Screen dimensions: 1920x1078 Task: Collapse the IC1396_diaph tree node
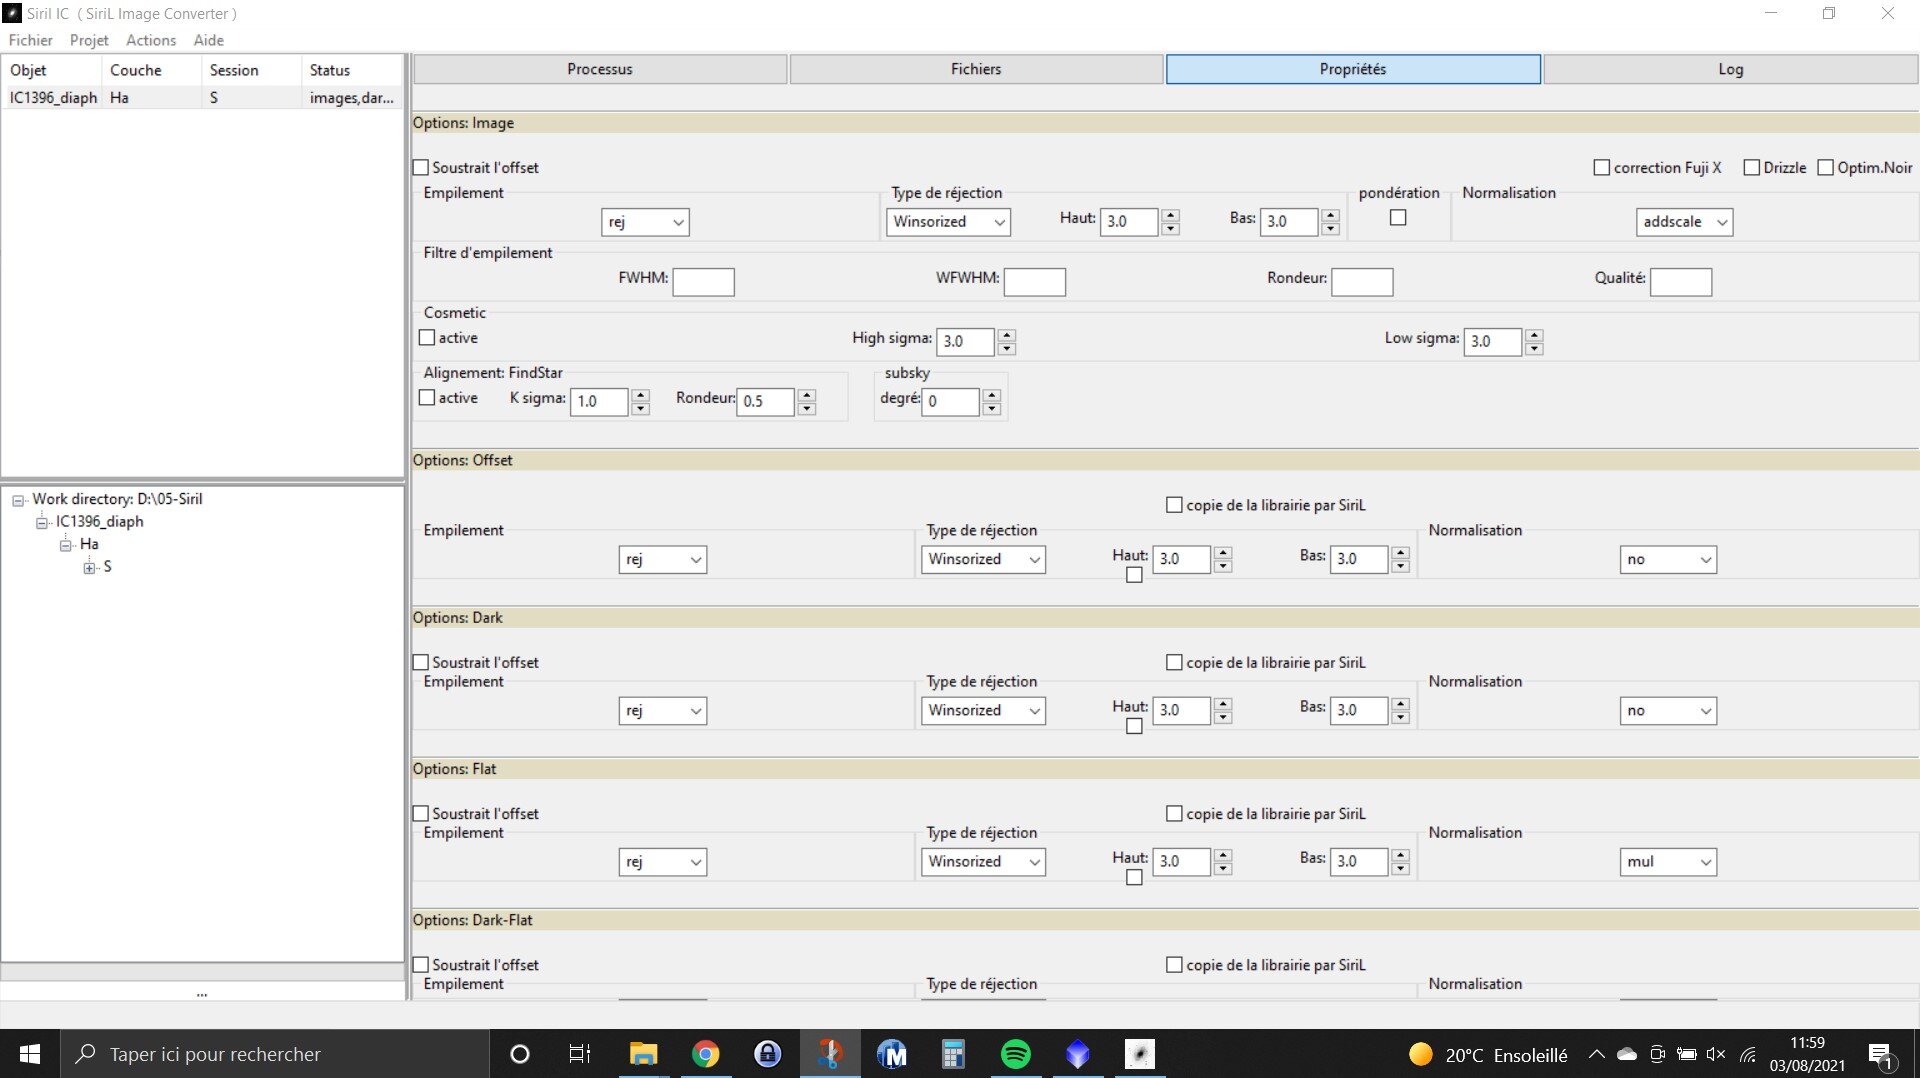42,522
